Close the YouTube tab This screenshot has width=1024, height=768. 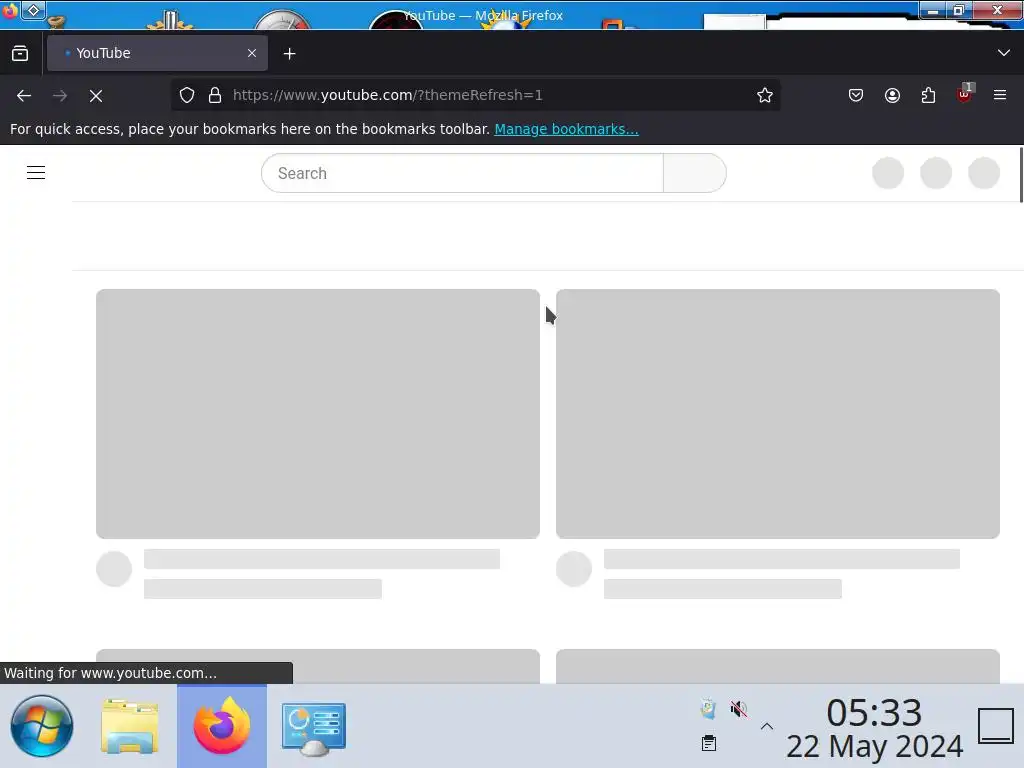[251, 54]
